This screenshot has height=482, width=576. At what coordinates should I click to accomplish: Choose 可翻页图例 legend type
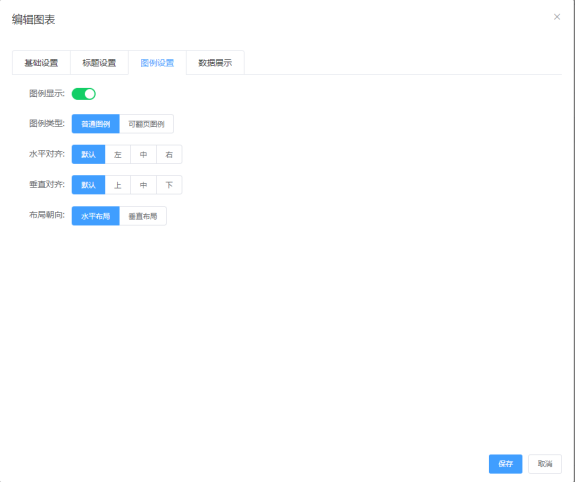pos(147,124)
